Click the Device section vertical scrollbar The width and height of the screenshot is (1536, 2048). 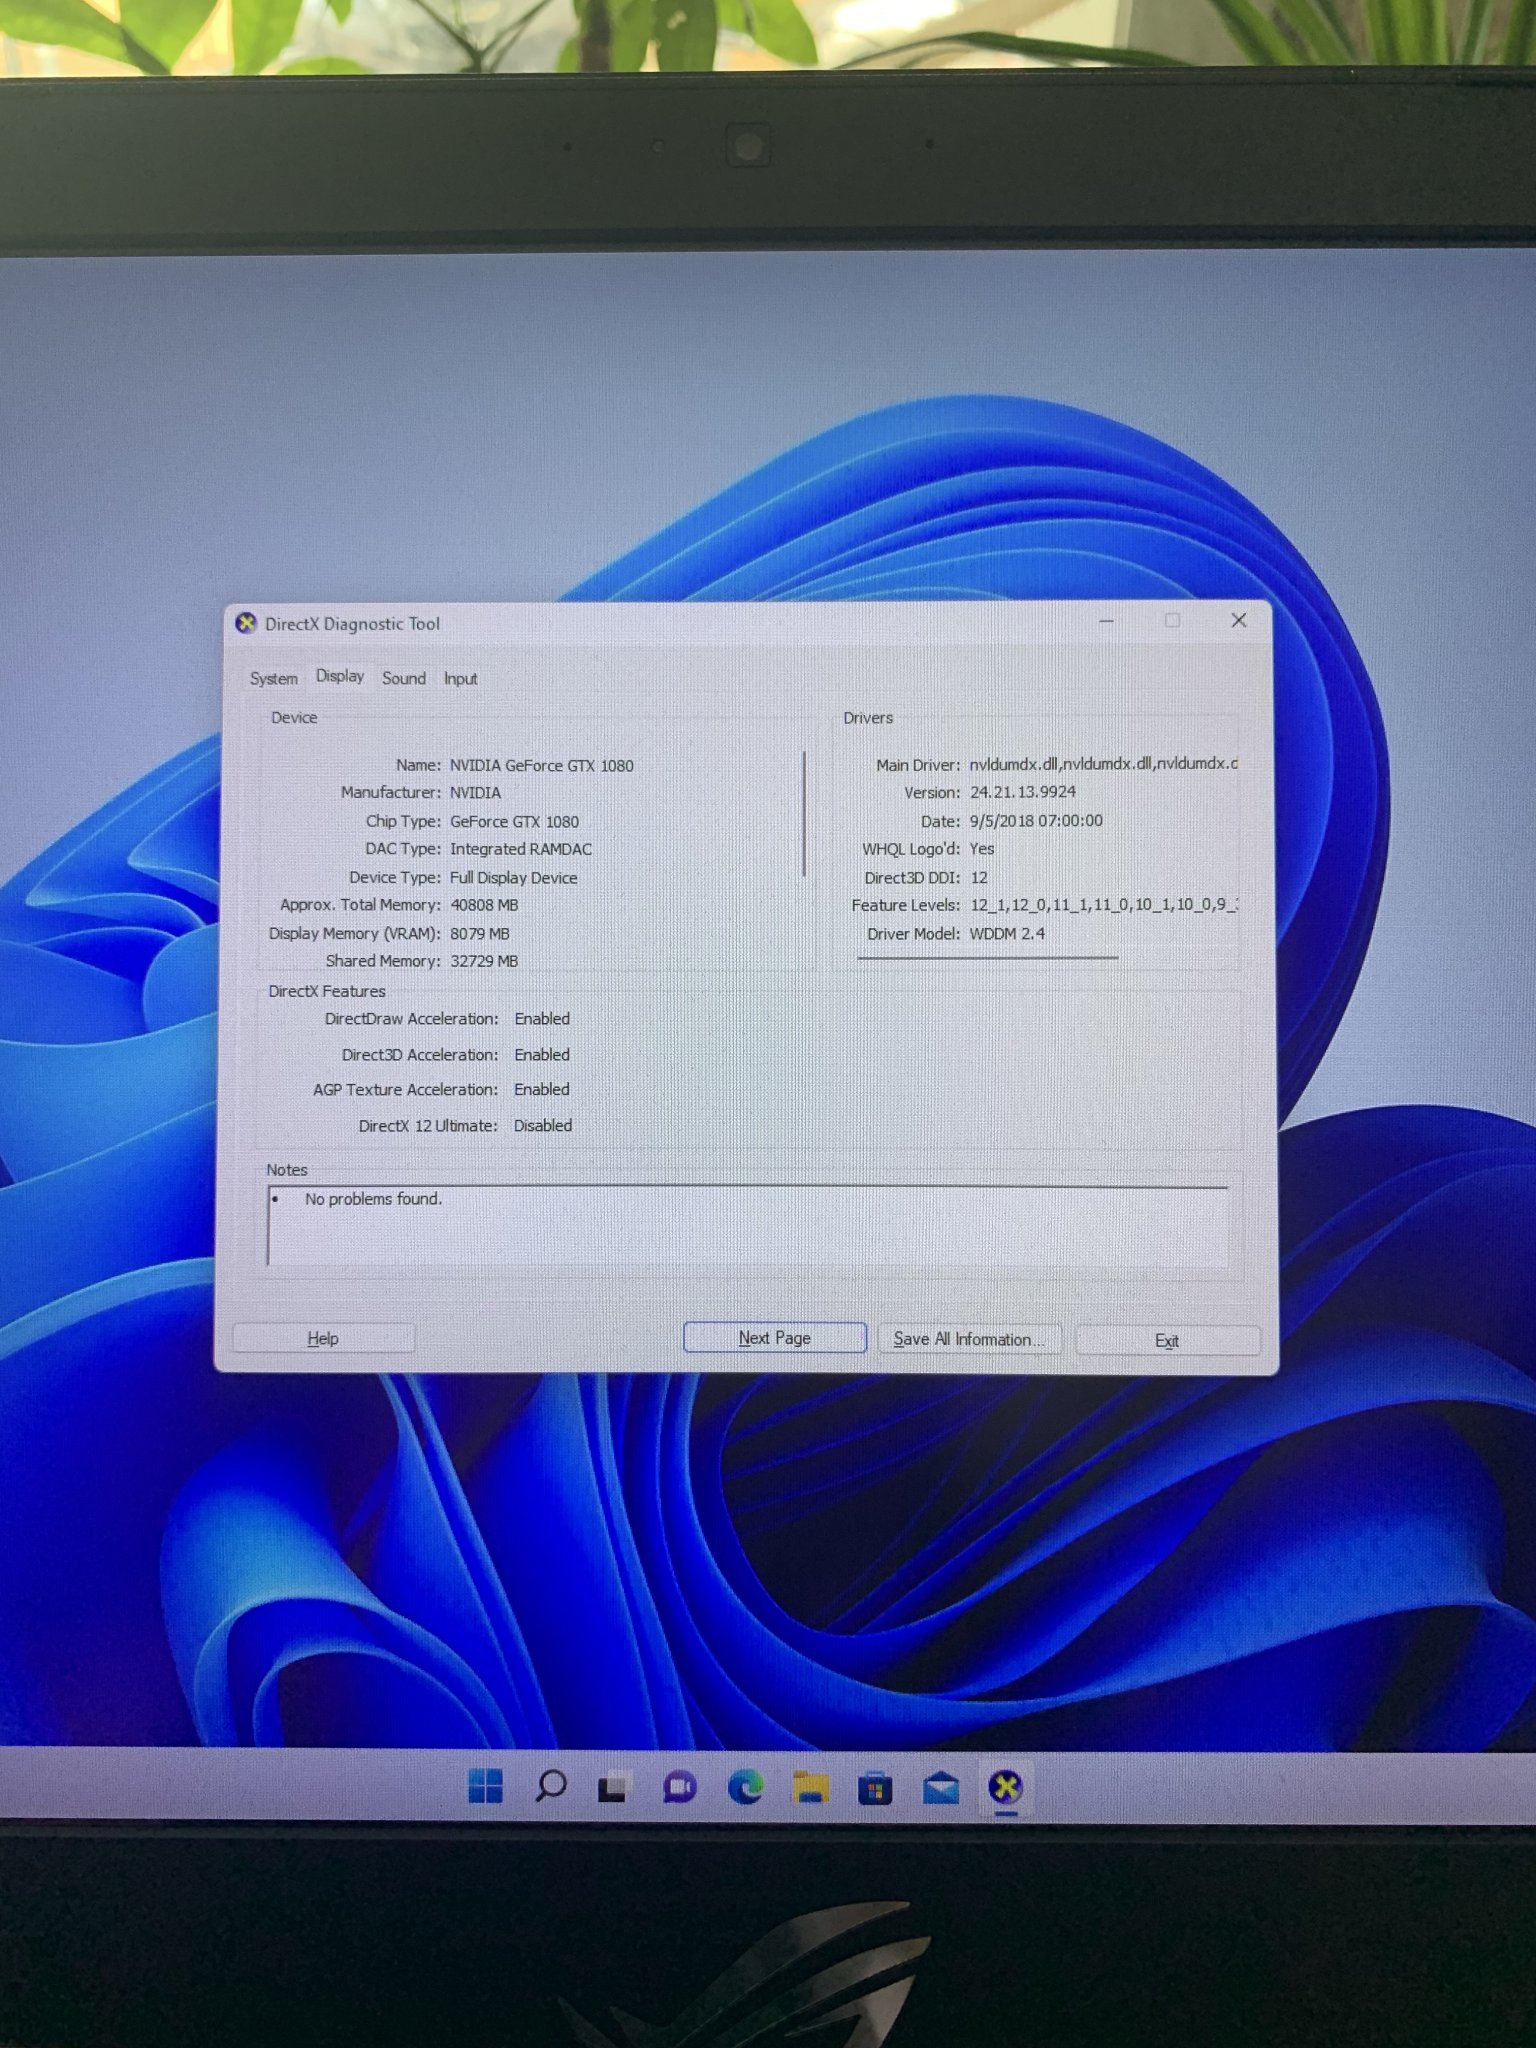point(804,814)
